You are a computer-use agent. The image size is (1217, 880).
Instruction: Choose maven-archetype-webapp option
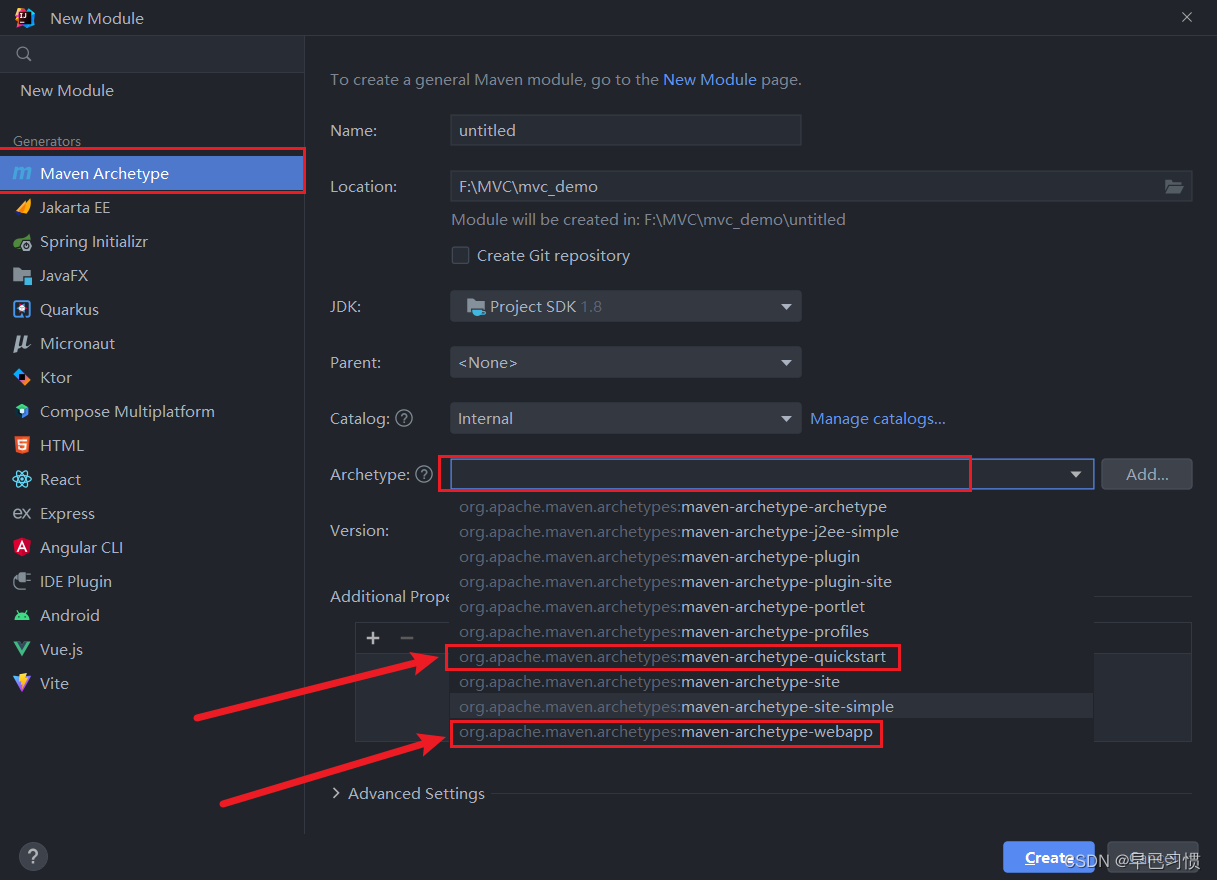pos(771,732)
